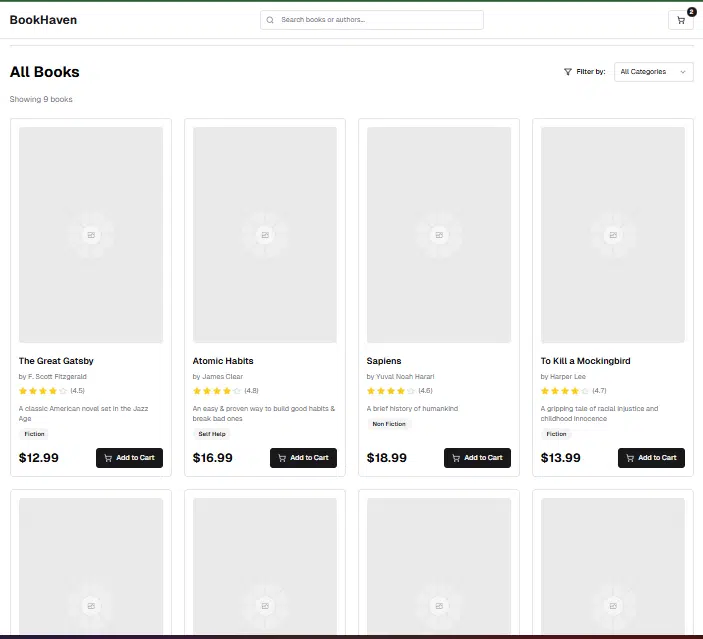The height and width of the screenshot is (639, 703).
Task: Add Sapiens to cart
Action: [477, 458]
